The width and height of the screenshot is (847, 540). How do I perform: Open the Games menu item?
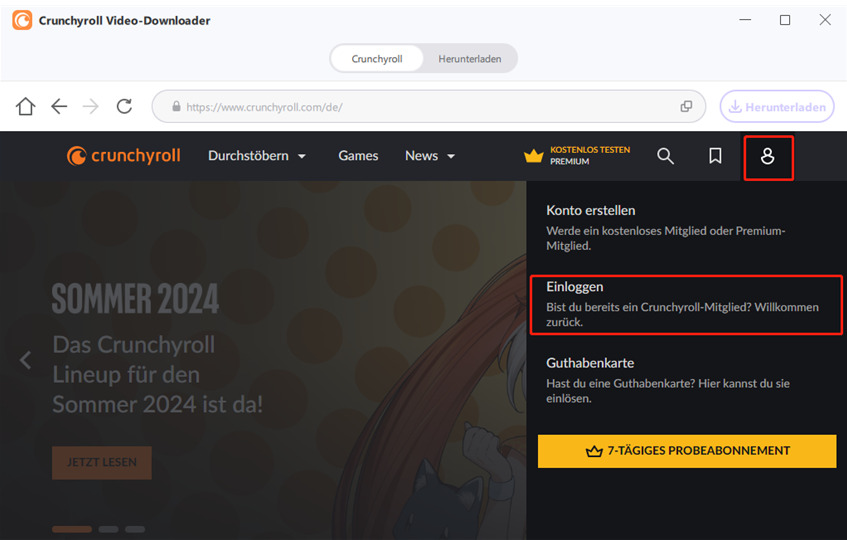[x=358, y=156]
